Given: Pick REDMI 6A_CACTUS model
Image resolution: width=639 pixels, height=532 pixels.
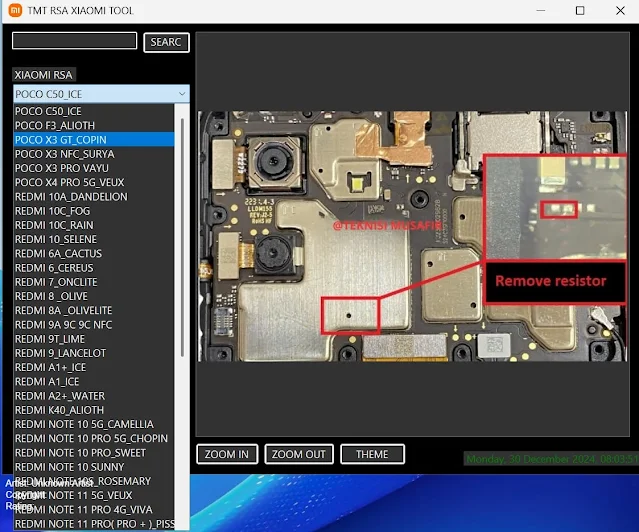Looking at the screenshot, I should point(94,254).
